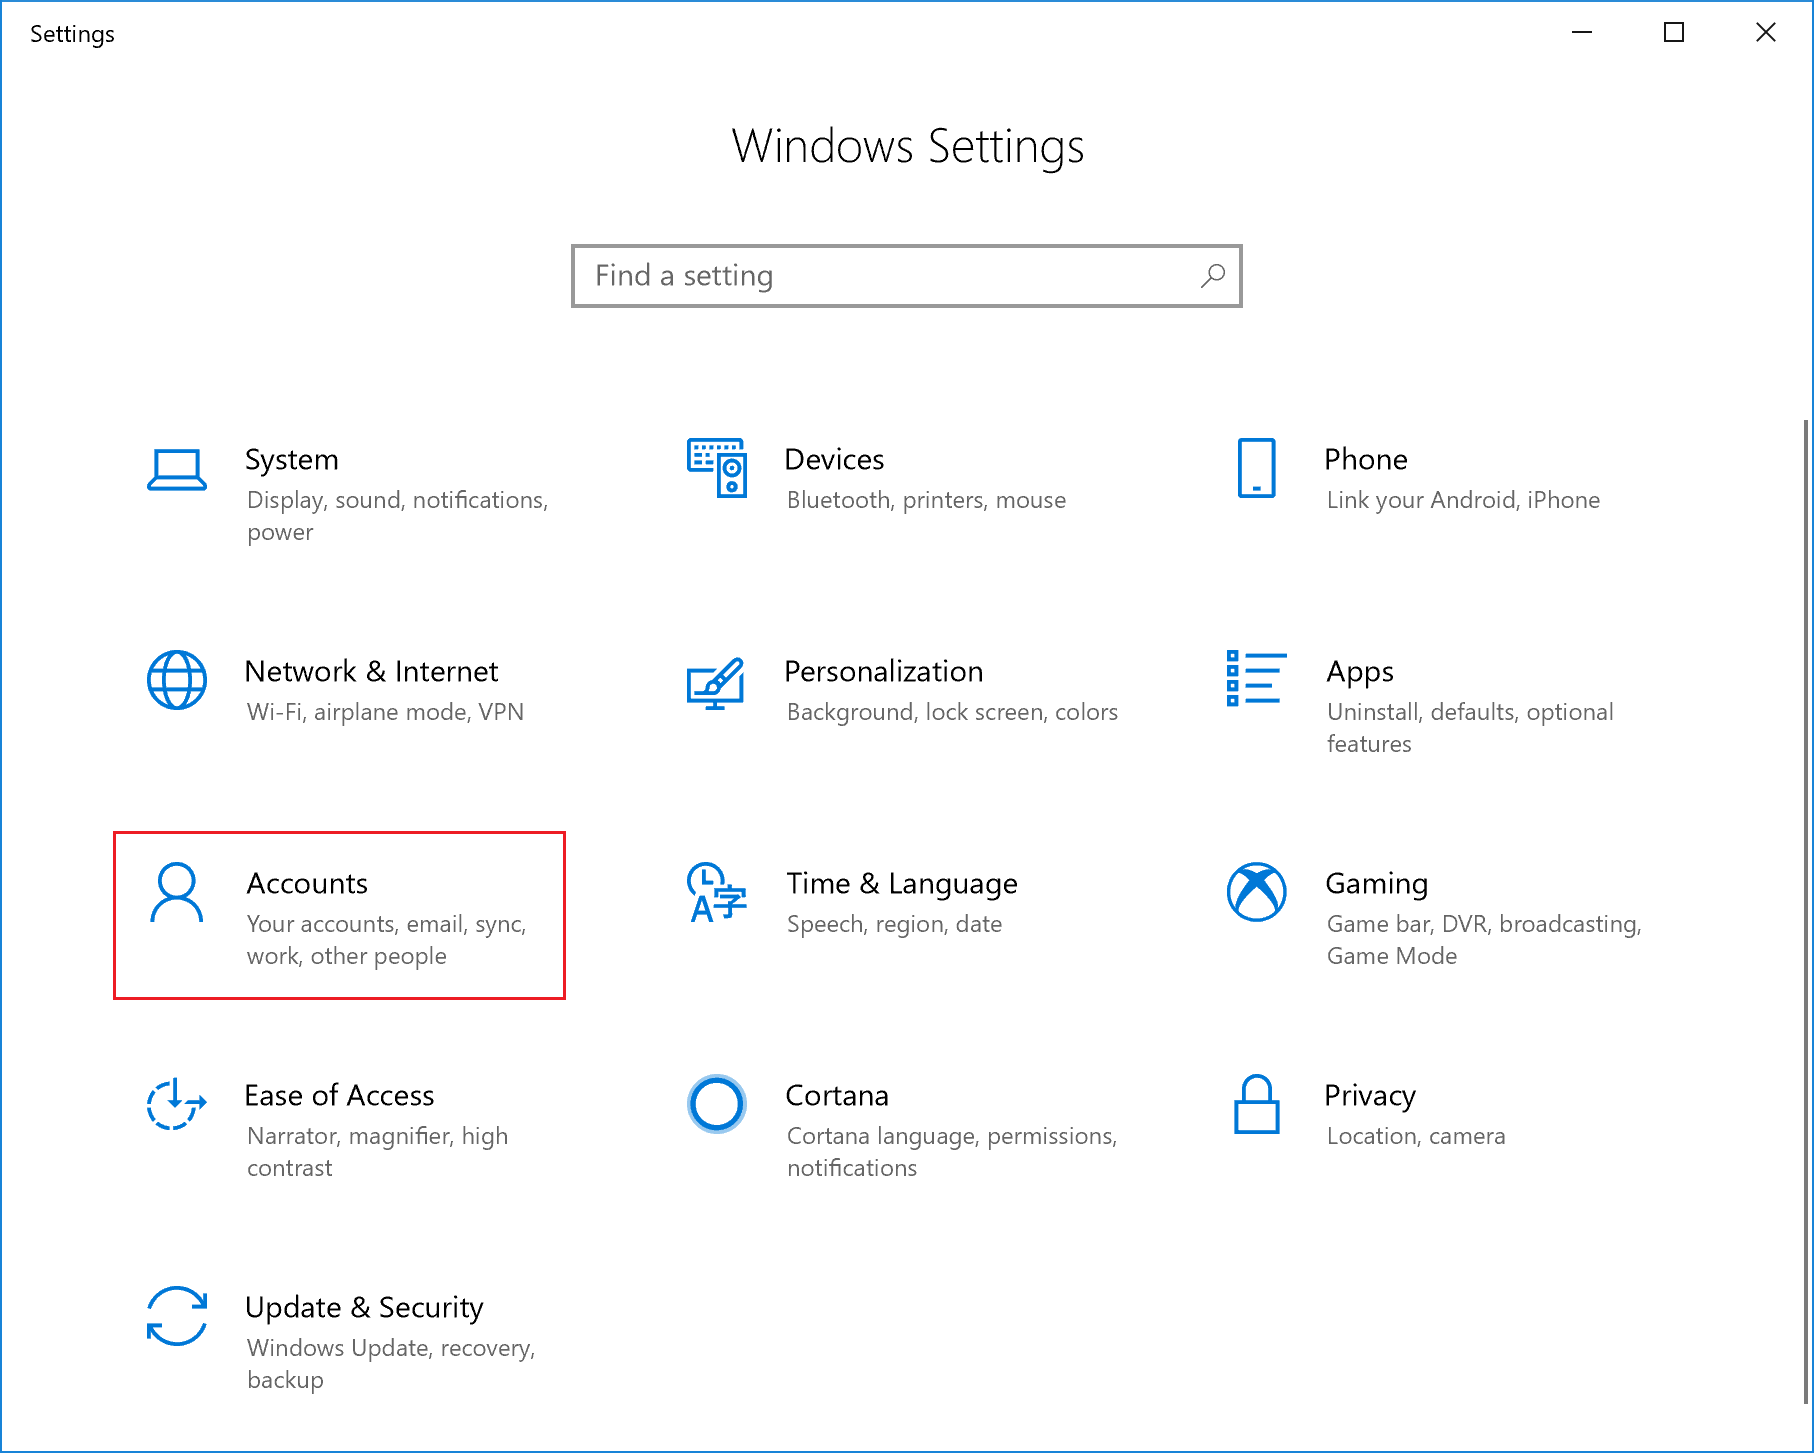Open the Devices settings title
Screen dimensions: 1814x1453
click(x=835, y=460)
